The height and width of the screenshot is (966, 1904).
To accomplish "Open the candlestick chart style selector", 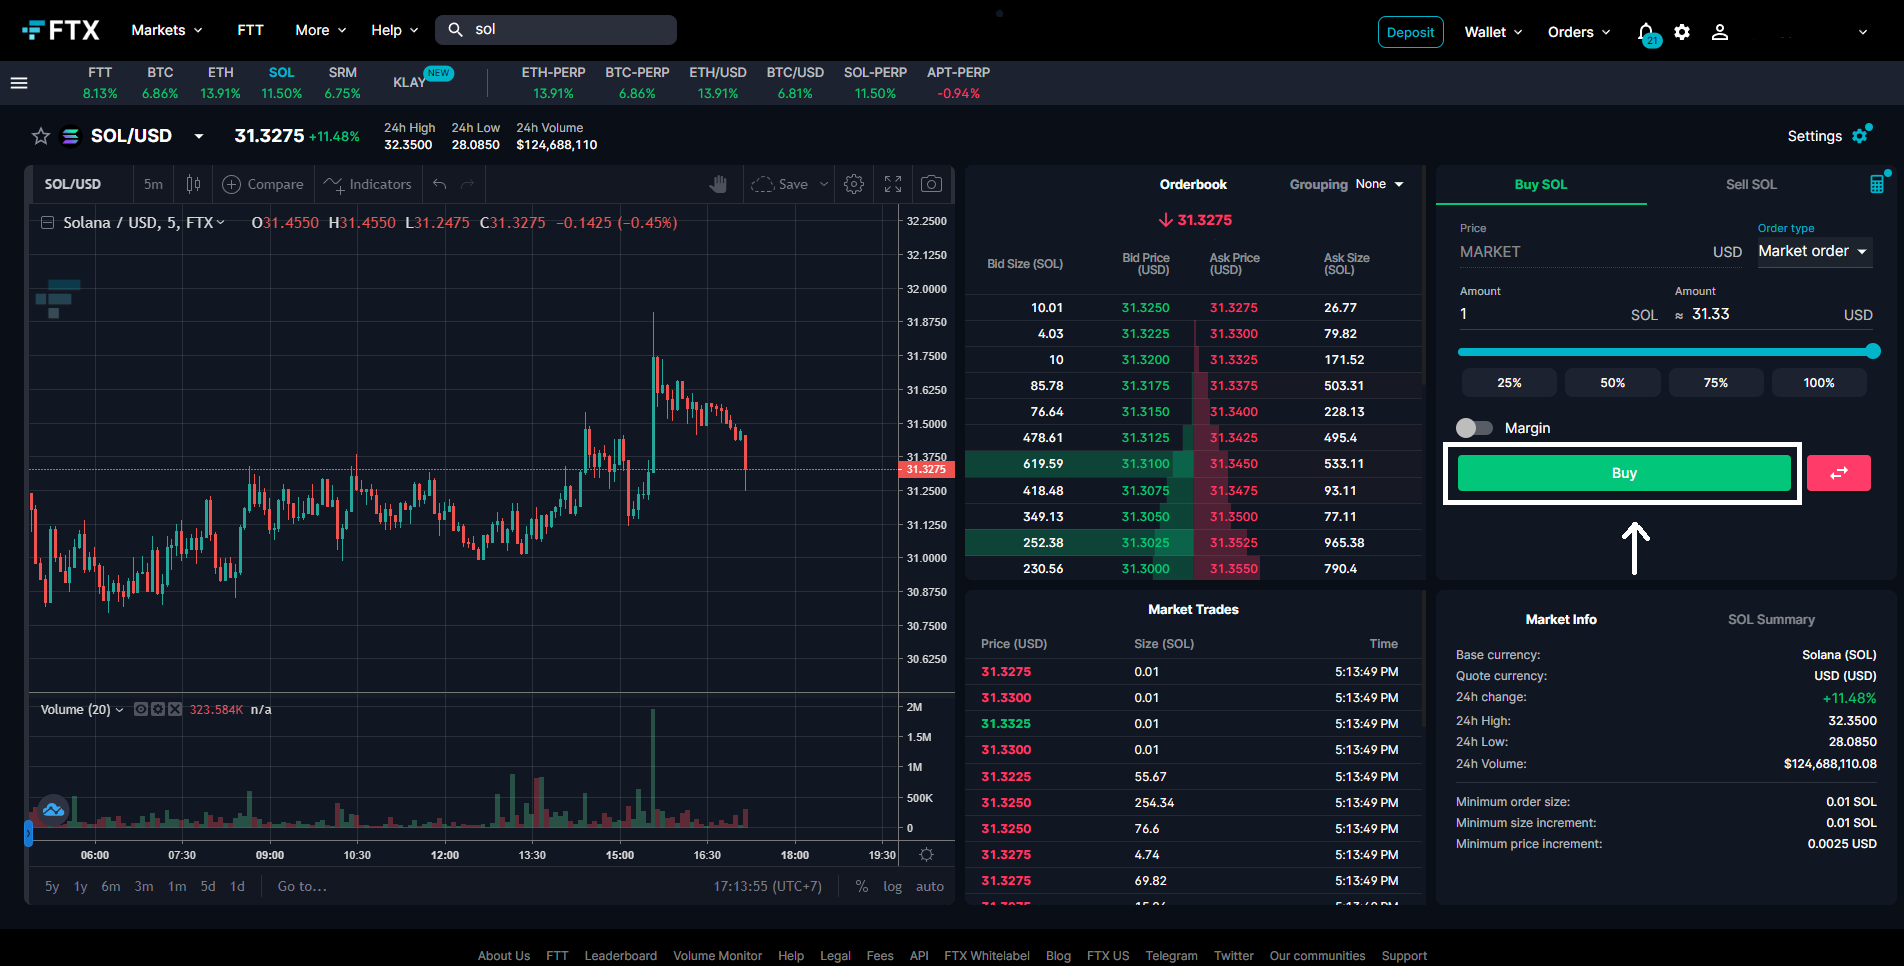I will (x=193, y=184).
